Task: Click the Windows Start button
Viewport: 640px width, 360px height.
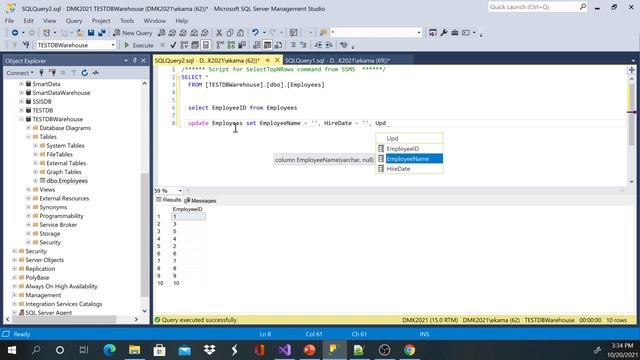Action: coord(11,350)
